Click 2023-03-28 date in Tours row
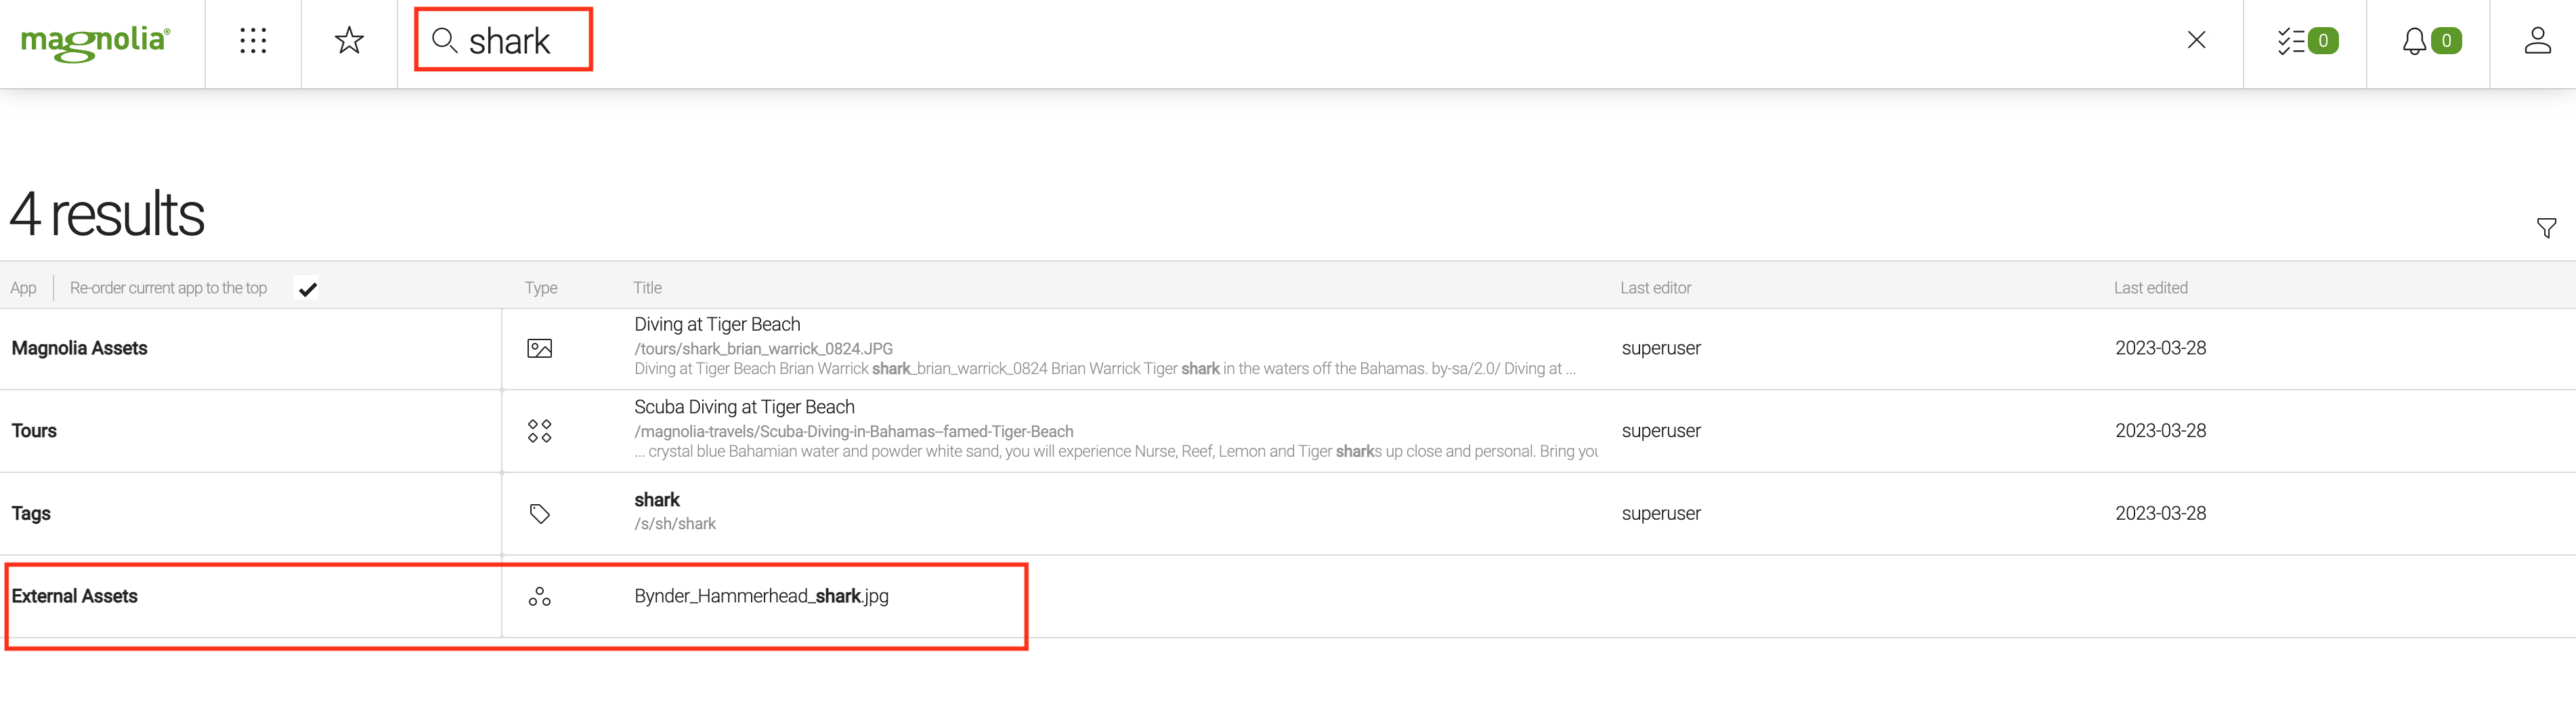This screenshot has width=2576, height=721. (x=2160, y=431)
